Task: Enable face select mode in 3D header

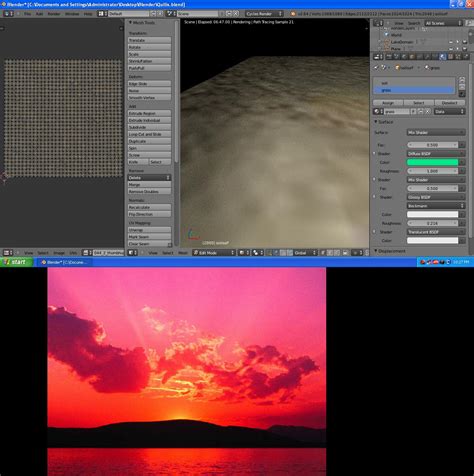Action: [337, 252]
